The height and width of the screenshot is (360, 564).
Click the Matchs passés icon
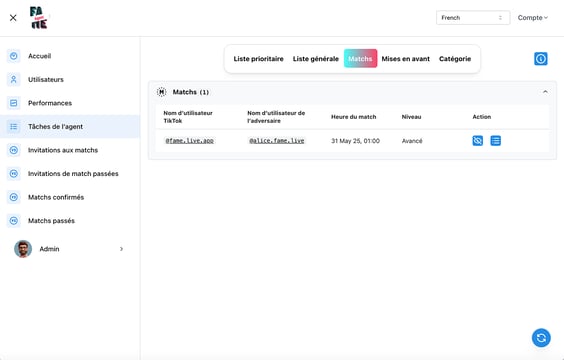coord(14,221)
